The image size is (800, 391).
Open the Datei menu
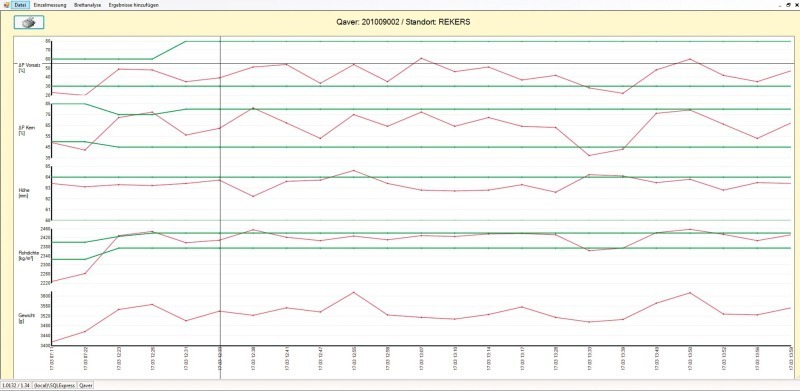(x=20, y=5)
